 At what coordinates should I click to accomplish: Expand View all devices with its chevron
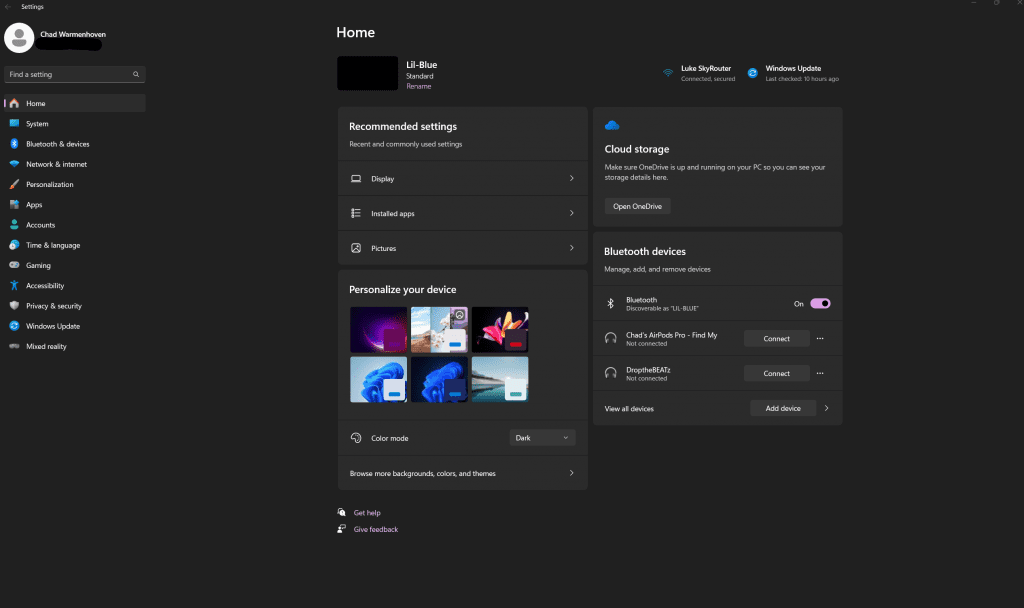[826, 408]
